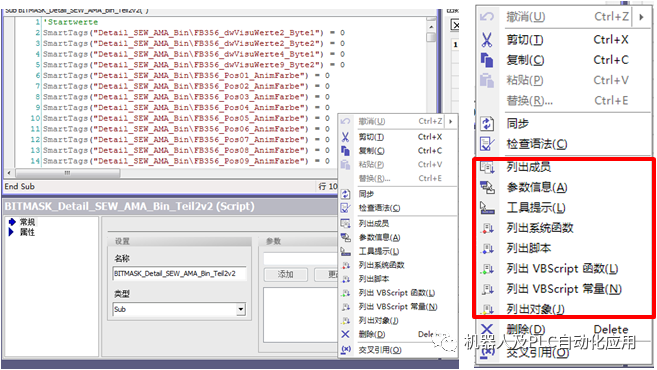The width and height of the screenshot is (657, 370).
Task: Click line 5 FB356_dwVisuWerte9_Byte2 code
Action: click(x=194, y=65)
